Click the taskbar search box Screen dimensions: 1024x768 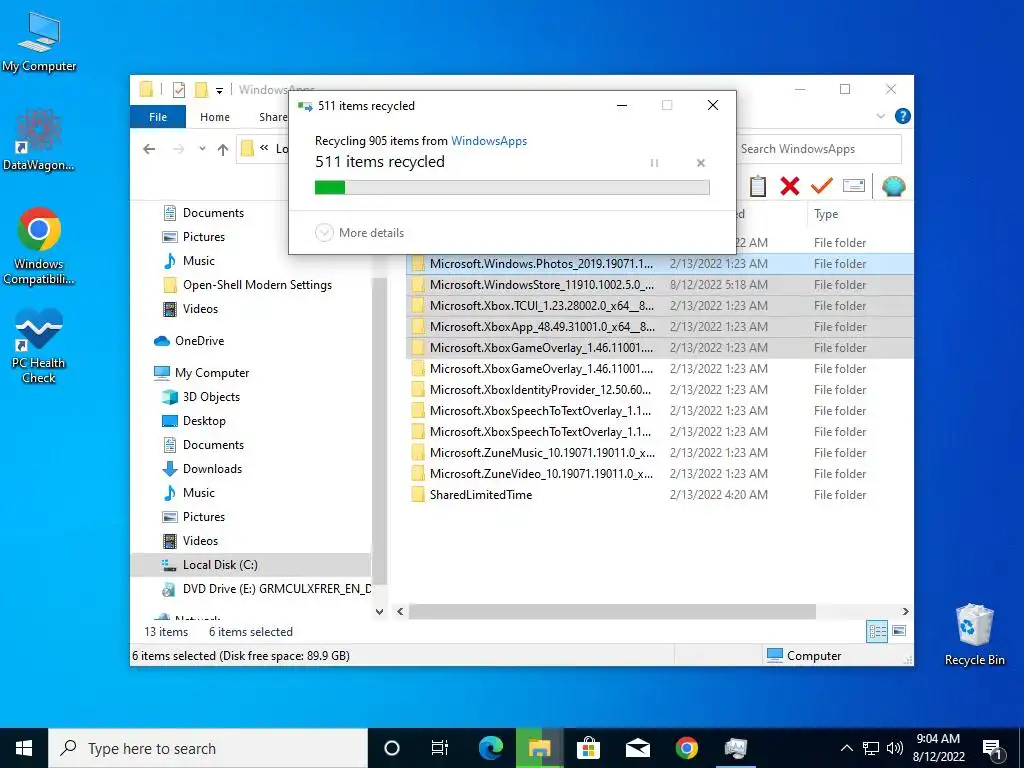click(208, 748)
